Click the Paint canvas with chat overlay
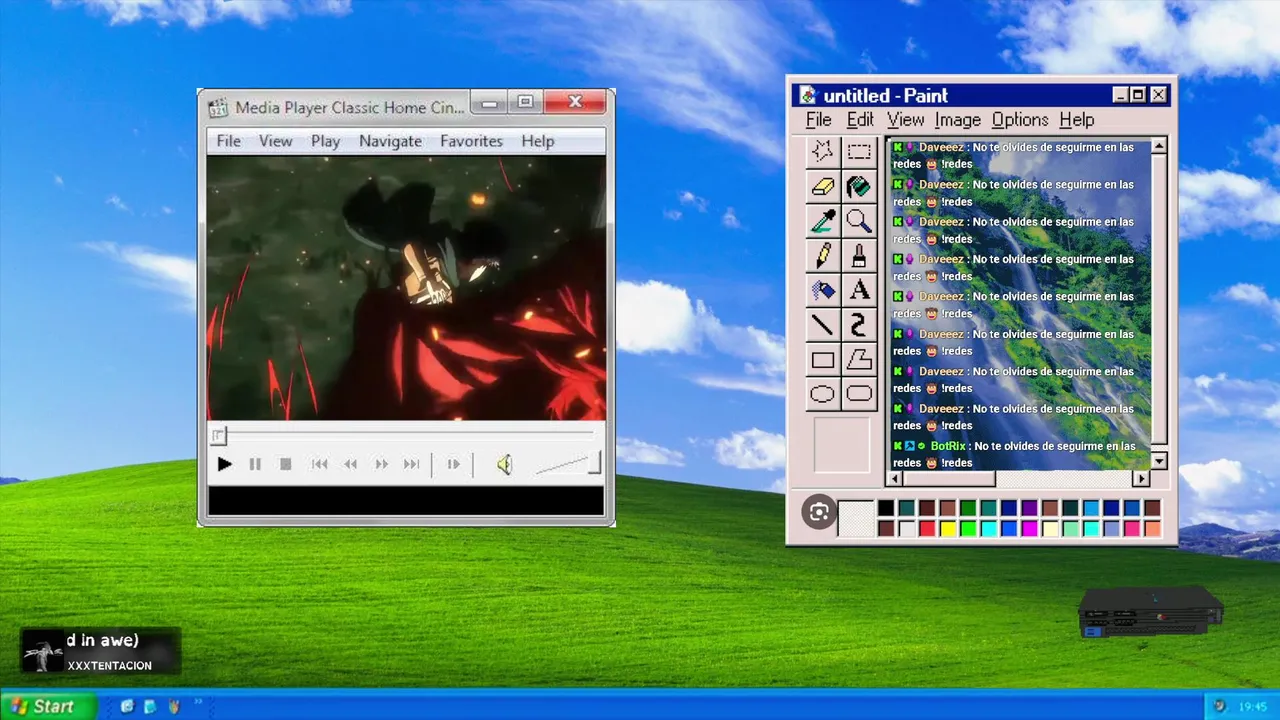The width and height of the screenshot is (1280, 720). (x=1020, y=304)
